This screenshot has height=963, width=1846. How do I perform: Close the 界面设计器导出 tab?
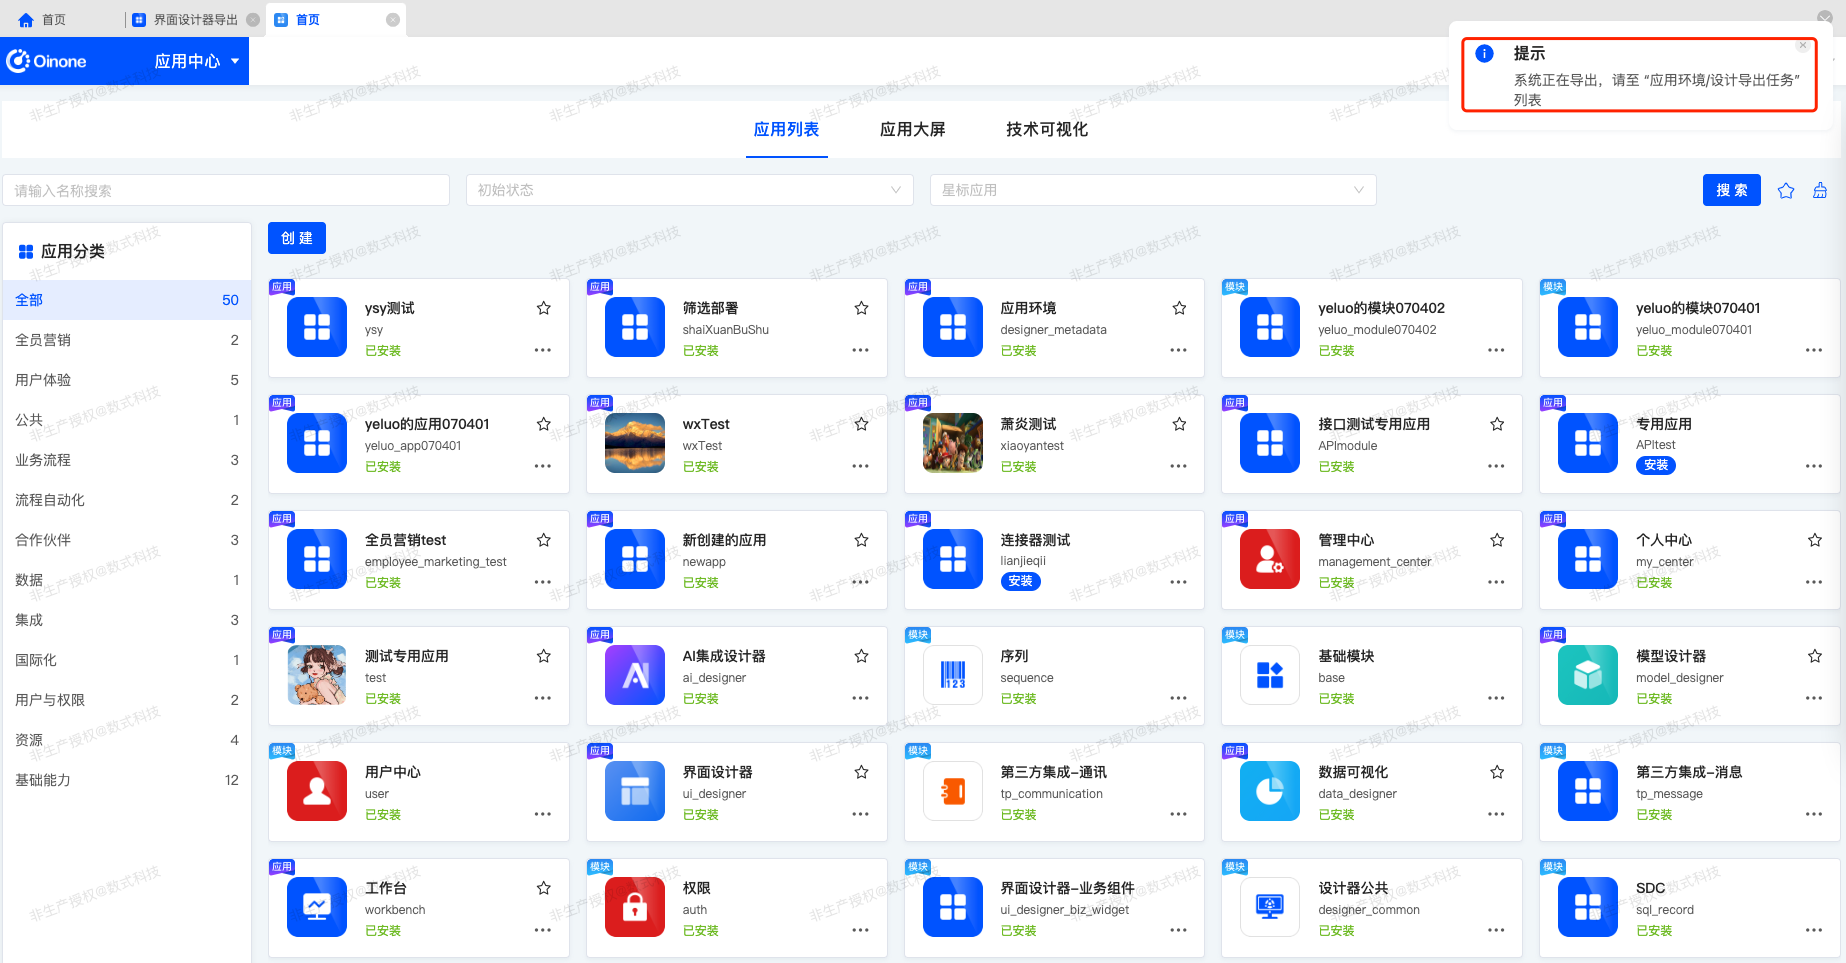click(253, 20)
